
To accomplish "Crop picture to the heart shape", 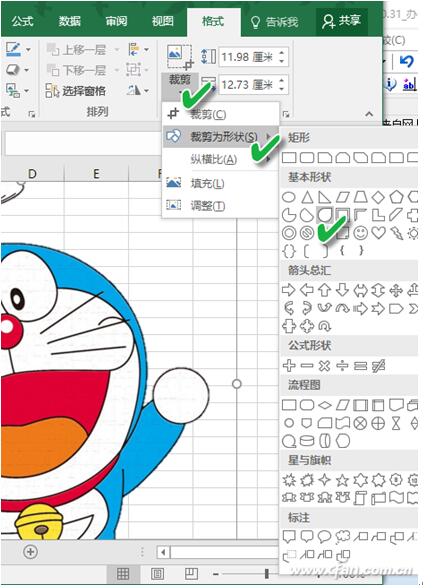I will coord(378,233).
